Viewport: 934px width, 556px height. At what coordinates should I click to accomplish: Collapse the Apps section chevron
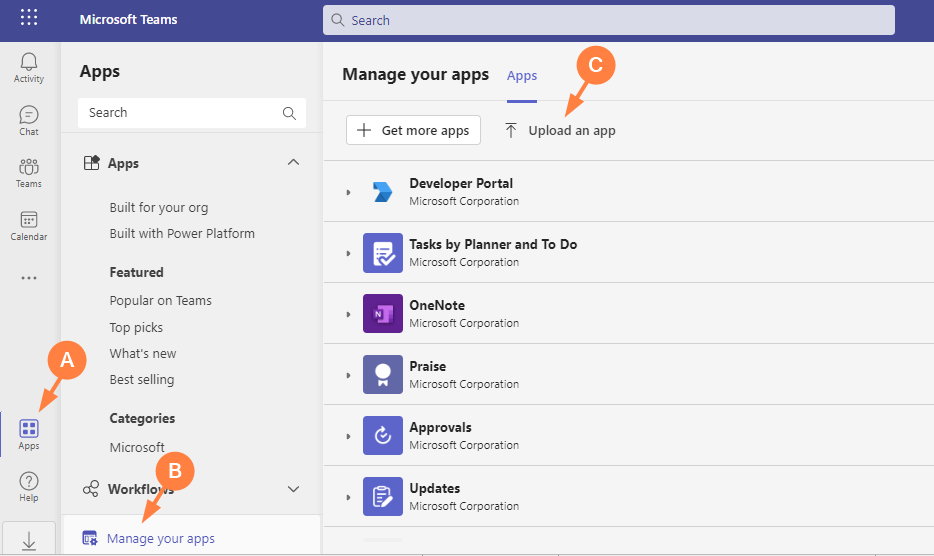pyautogui.click(x=293, y=162)
